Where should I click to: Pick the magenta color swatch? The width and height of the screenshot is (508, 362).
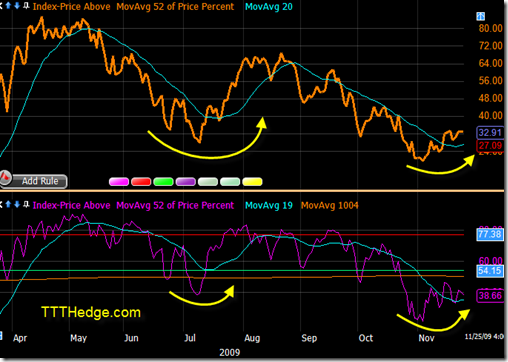(x=119, y=182)
